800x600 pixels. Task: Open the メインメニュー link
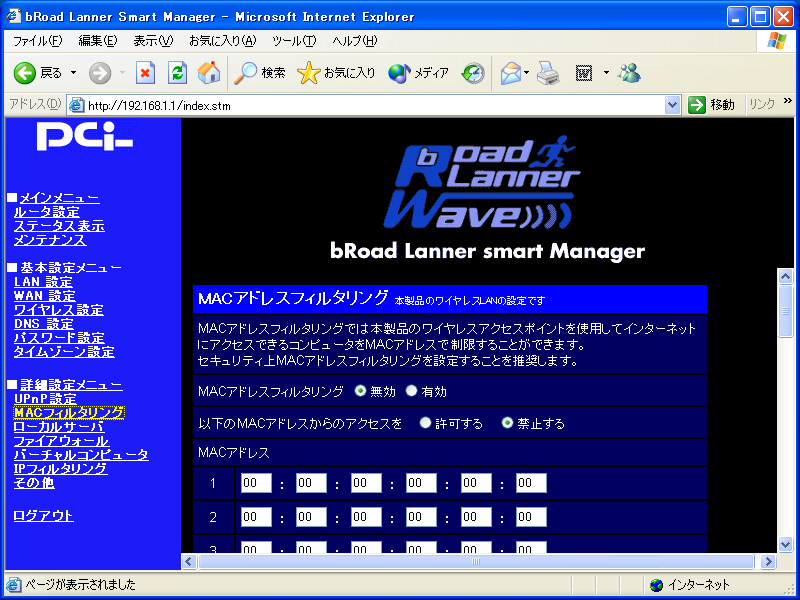(60, 198)
